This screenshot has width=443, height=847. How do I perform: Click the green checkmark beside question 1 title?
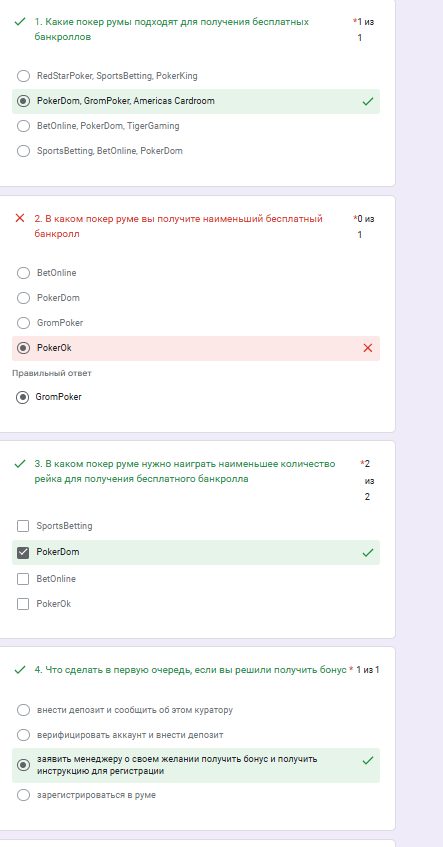click(20, 22)
